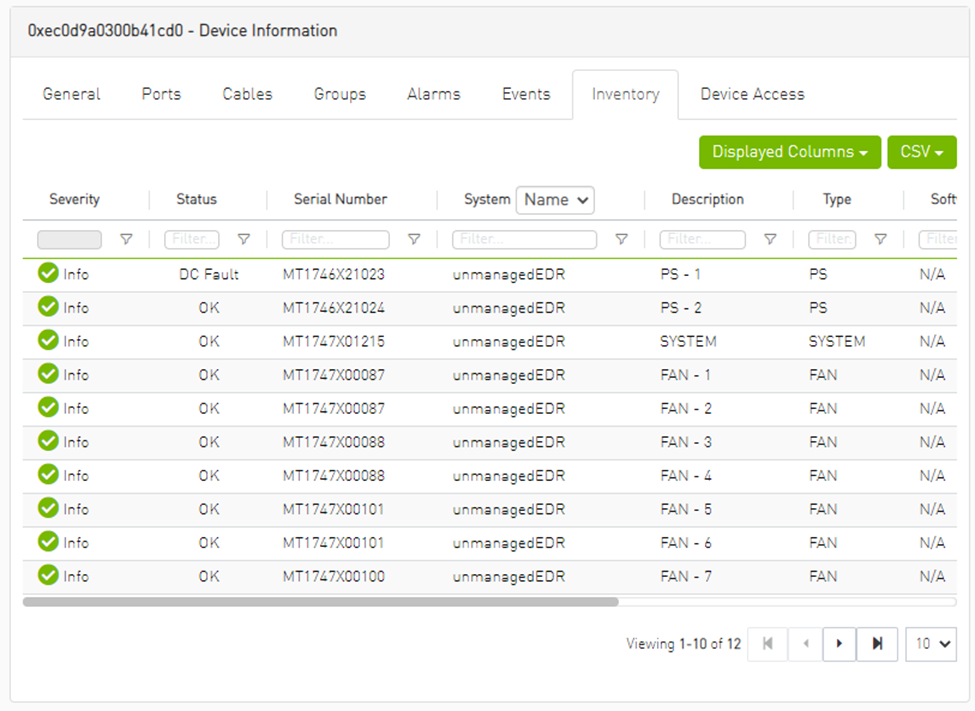Click the Type column filter funnel icon

click(880, 240)
